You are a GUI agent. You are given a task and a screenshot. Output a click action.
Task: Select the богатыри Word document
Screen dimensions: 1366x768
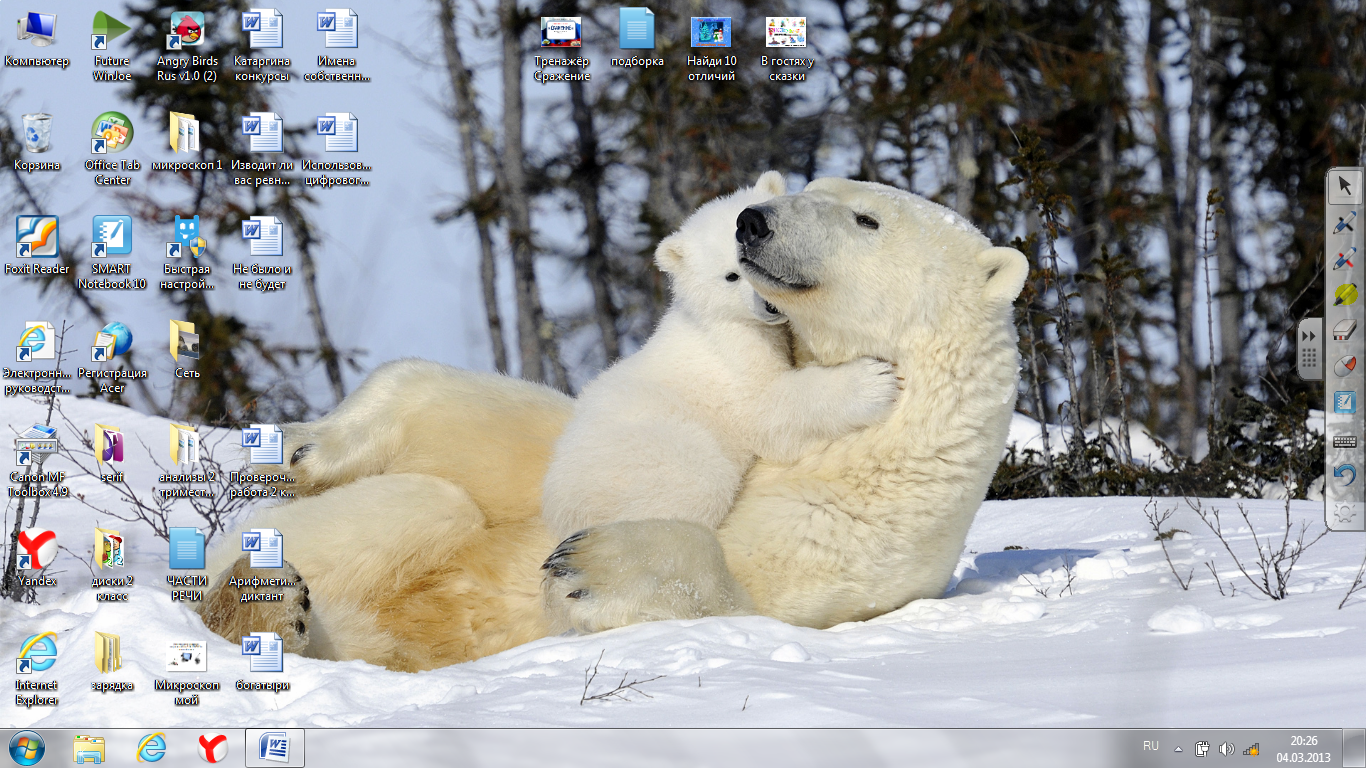[262, 662]
